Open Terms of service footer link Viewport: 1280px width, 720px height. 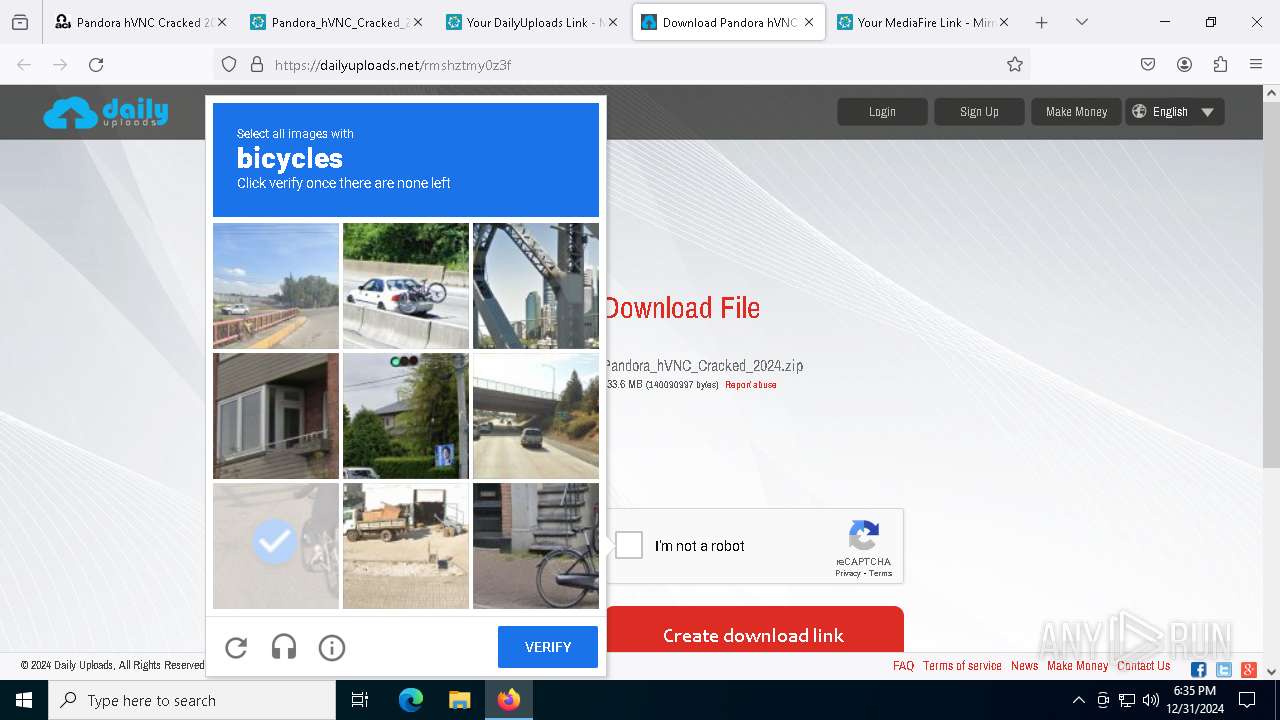pyautogui.click(x=962, y=666)
